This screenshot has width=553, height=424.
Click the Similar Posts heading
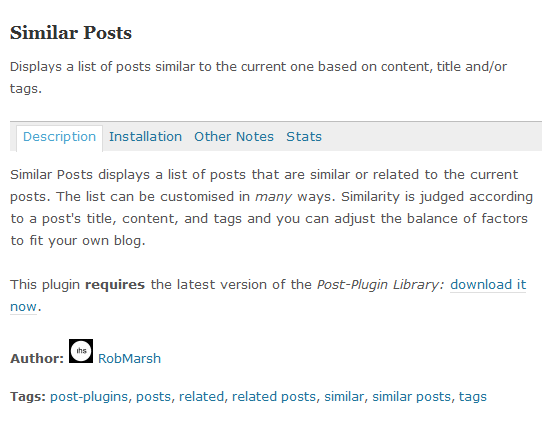point(71,33)
